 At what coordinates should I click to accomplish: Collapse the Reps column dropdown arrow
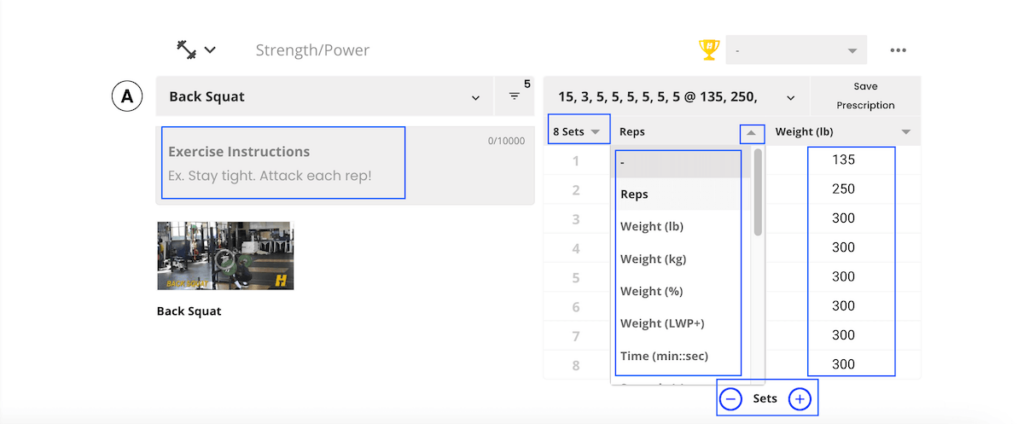pyautogui.click(x=751, y=132)
